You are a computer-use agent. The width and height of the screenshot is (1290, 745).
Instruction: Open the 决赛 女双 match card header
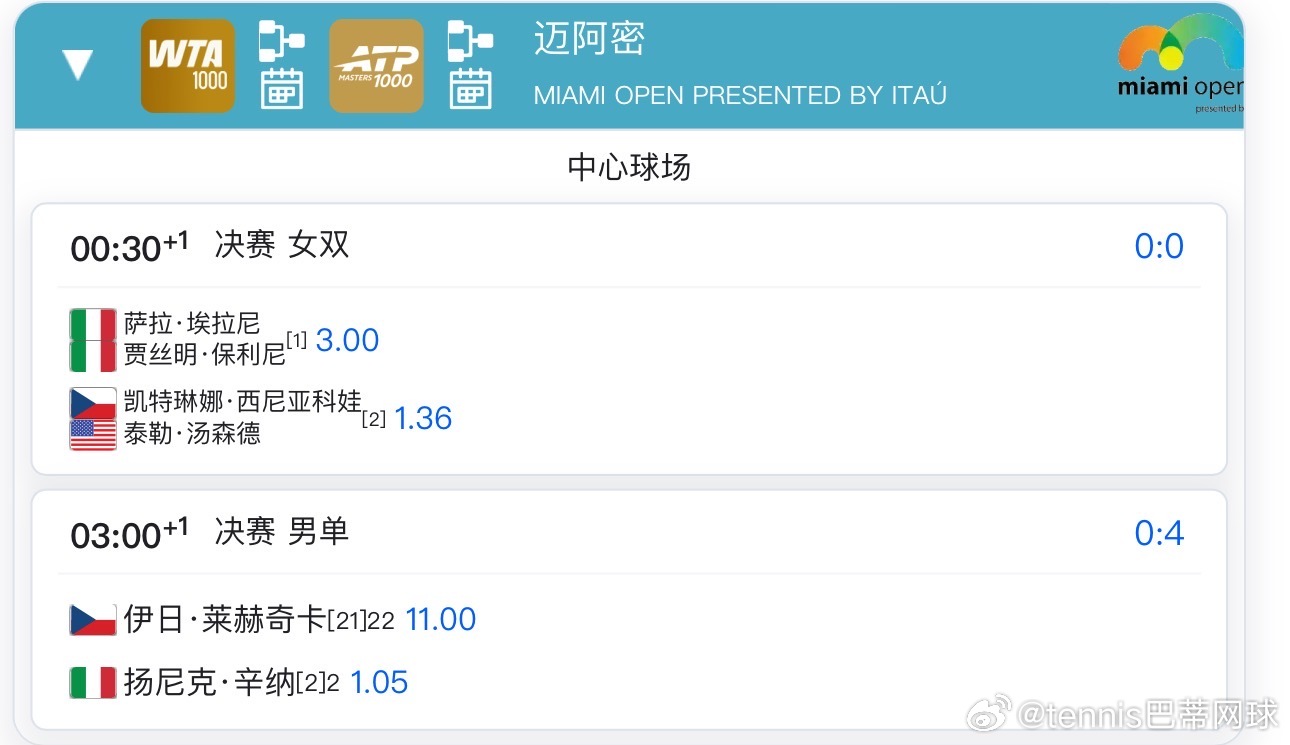[629, 246]
